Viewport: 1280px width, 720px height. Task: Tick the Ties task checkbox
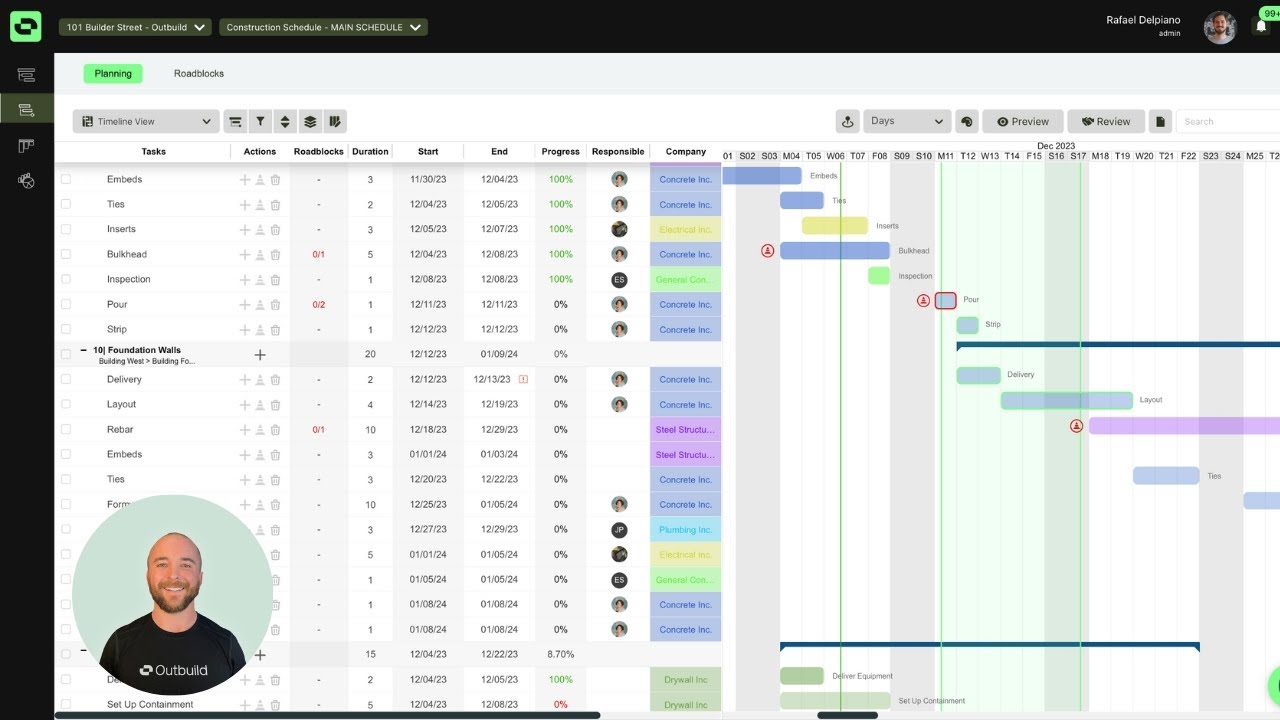(66, 205)
